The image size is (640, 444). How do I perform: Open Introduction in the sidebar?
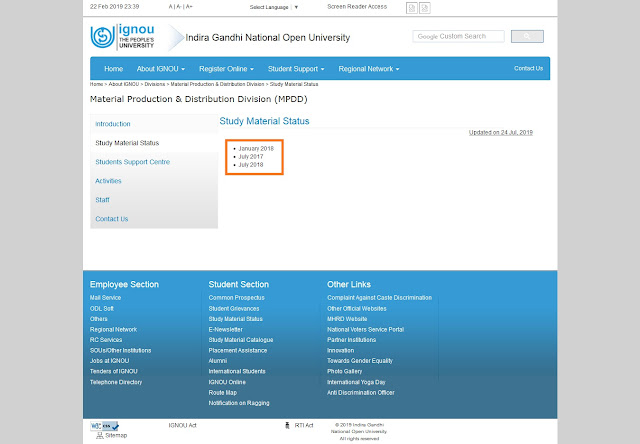113,124
